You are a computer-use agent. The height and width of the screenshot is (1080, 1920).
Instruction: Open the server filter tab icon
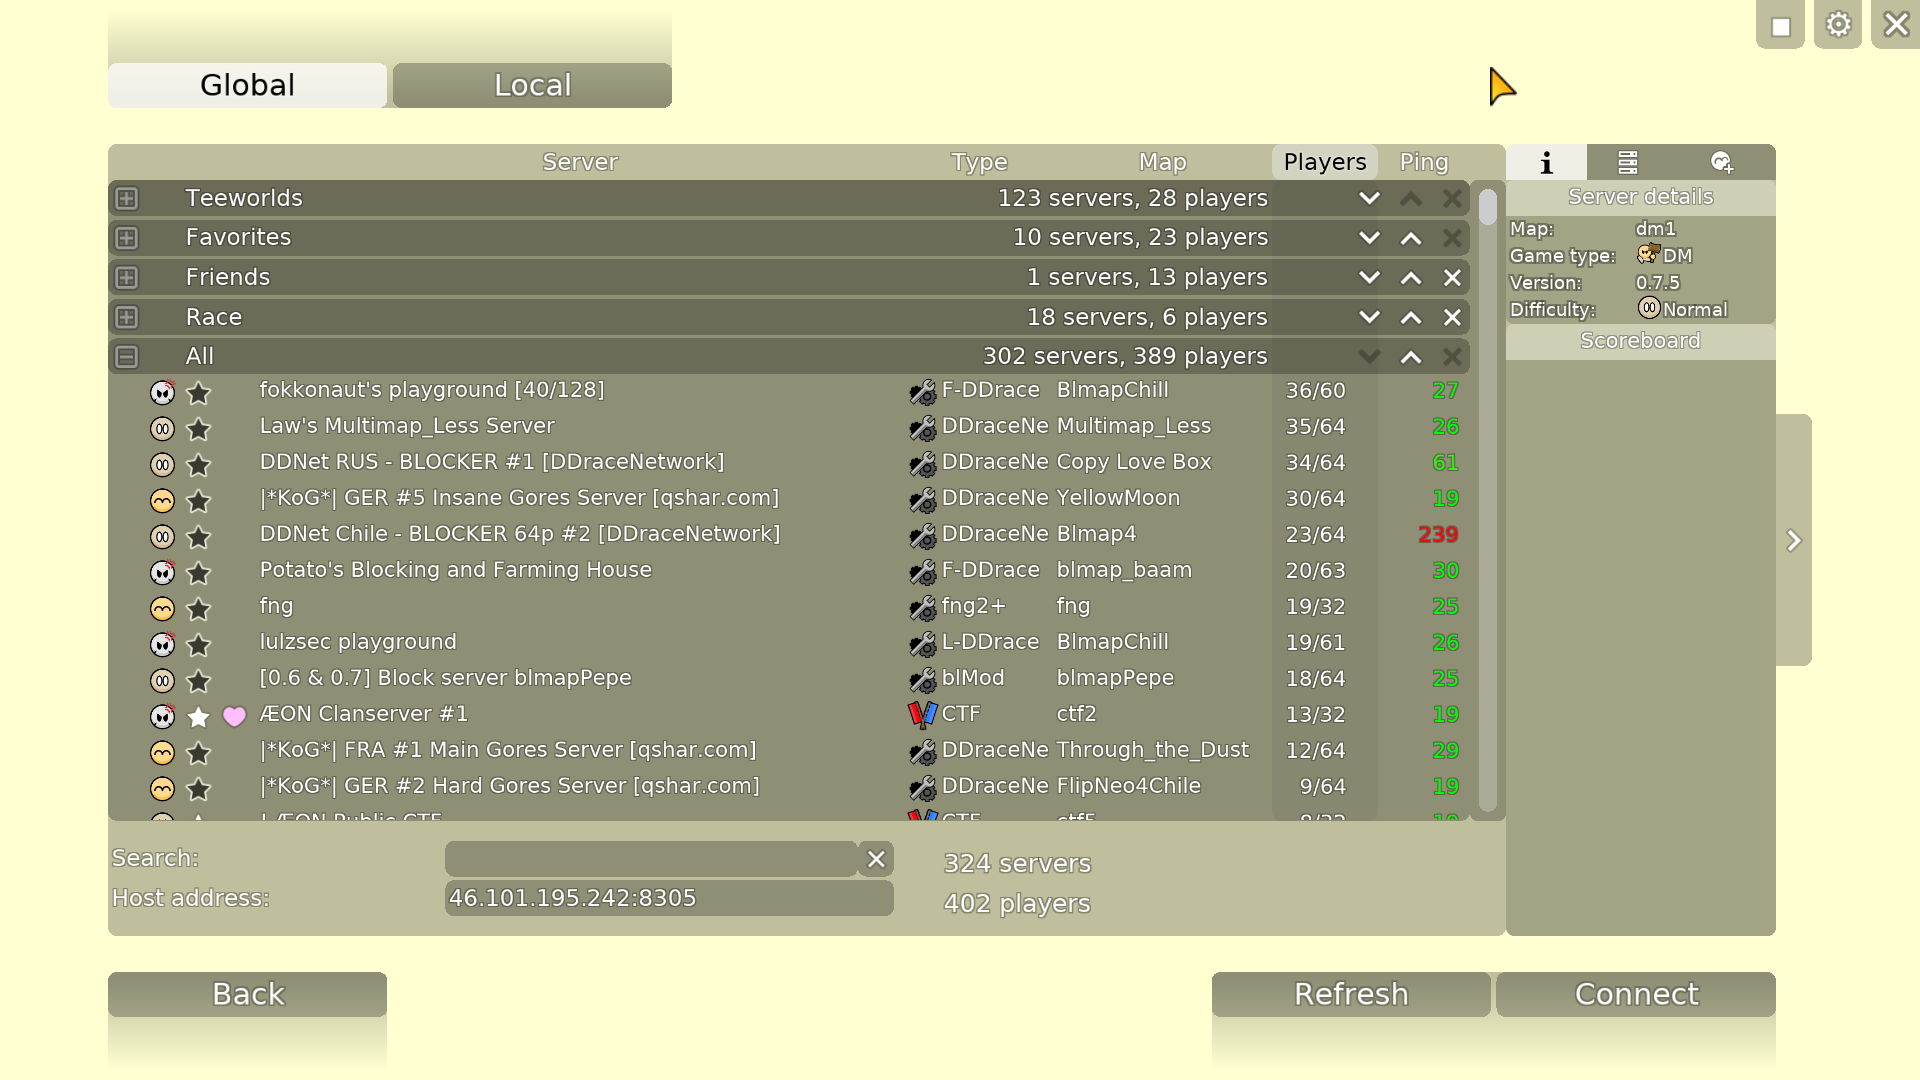[1628, 162]
